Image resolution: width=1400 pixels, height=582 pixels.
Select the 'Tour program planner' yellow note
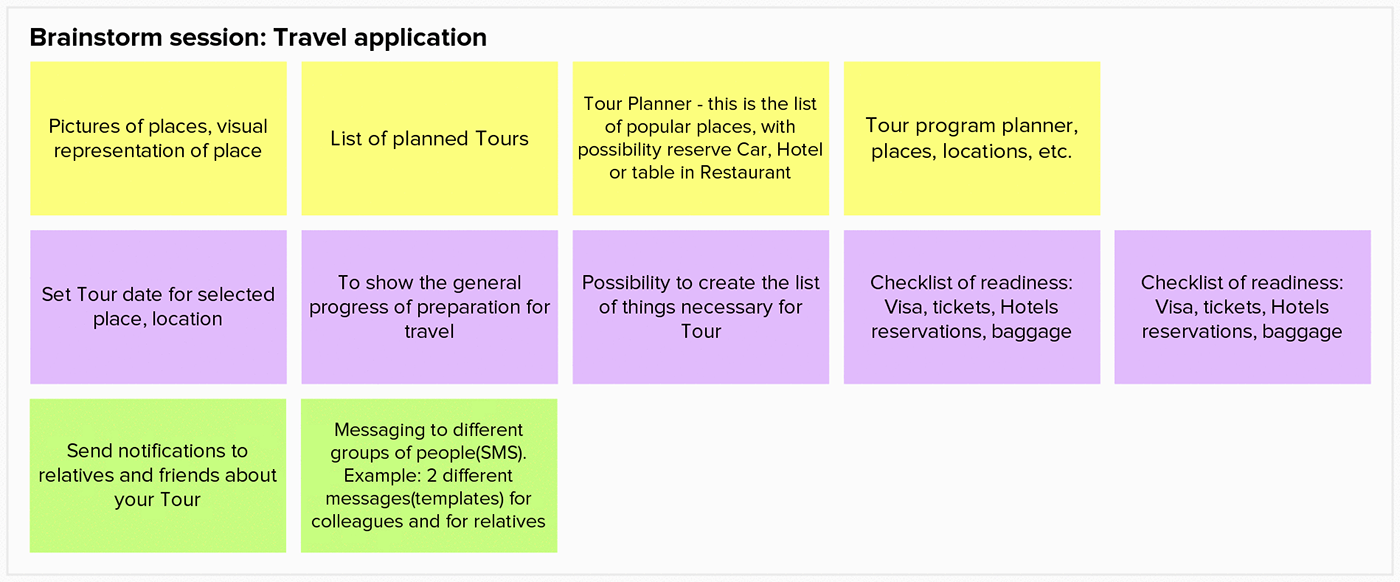coord(971,138)
